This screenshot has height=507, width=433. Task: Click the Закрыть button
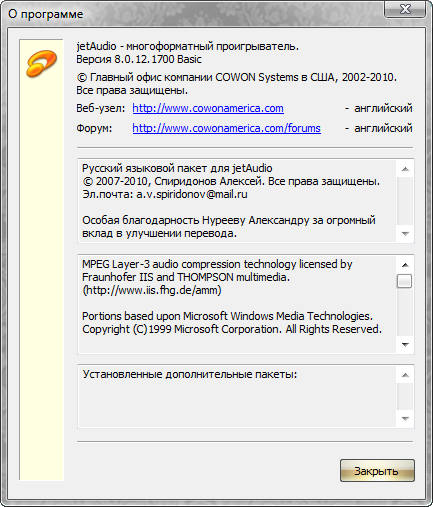377,471
